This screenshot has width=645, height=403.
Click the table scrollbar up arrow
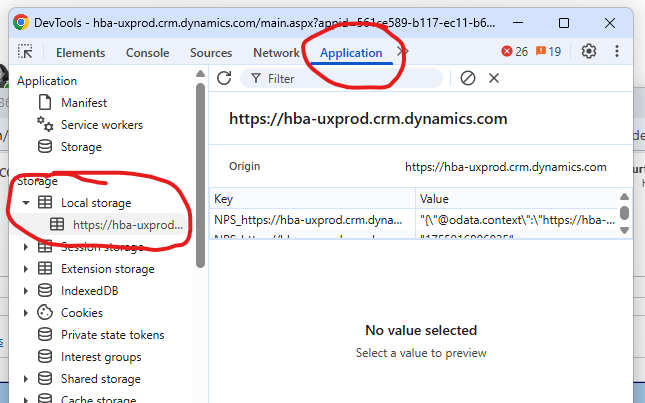tap(624, 197)
